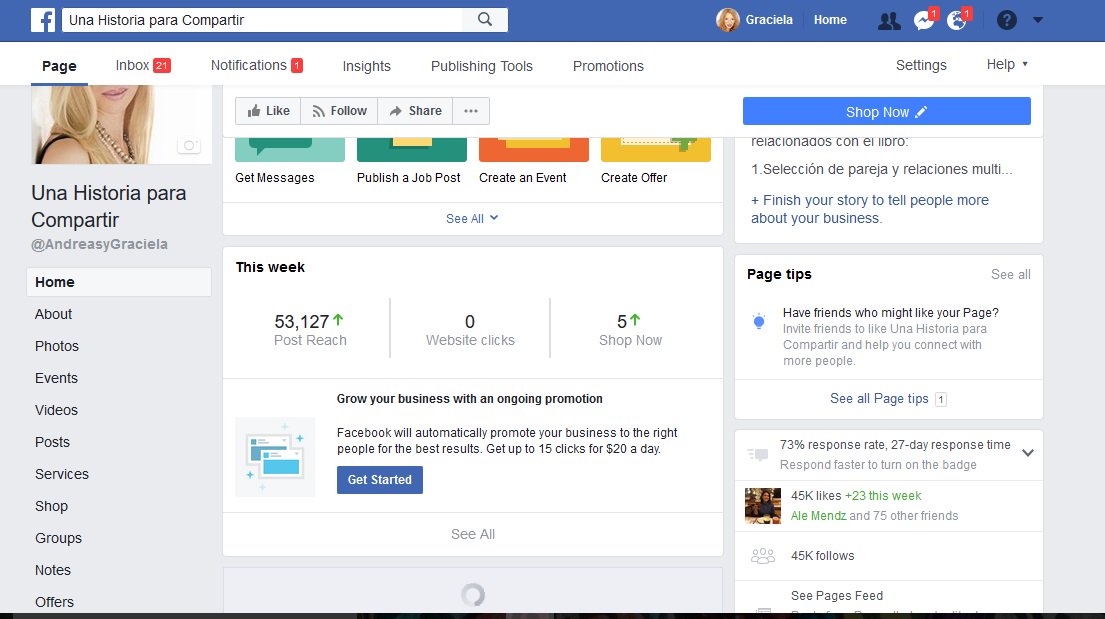
Task: Open the Promotions tab
Action: tap(608, 66)
